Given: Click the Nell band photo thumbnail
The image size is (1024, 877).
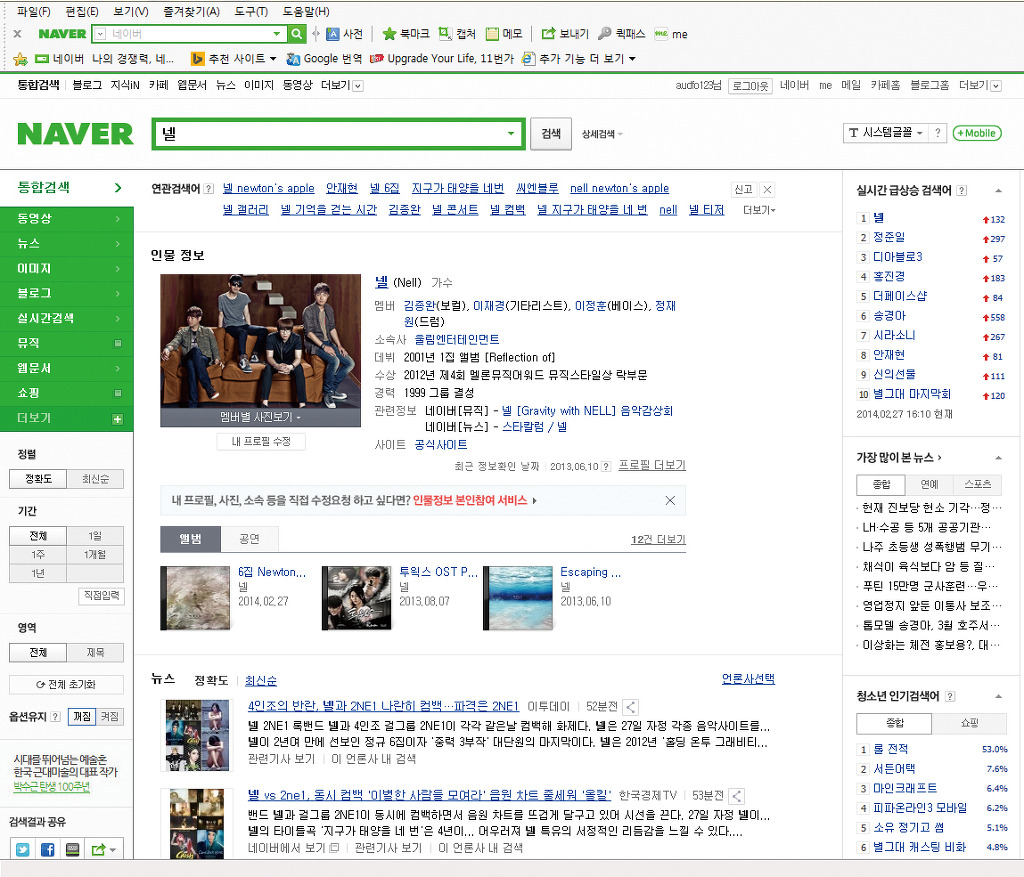Looking at the screenshot, I should click(260, 340).
